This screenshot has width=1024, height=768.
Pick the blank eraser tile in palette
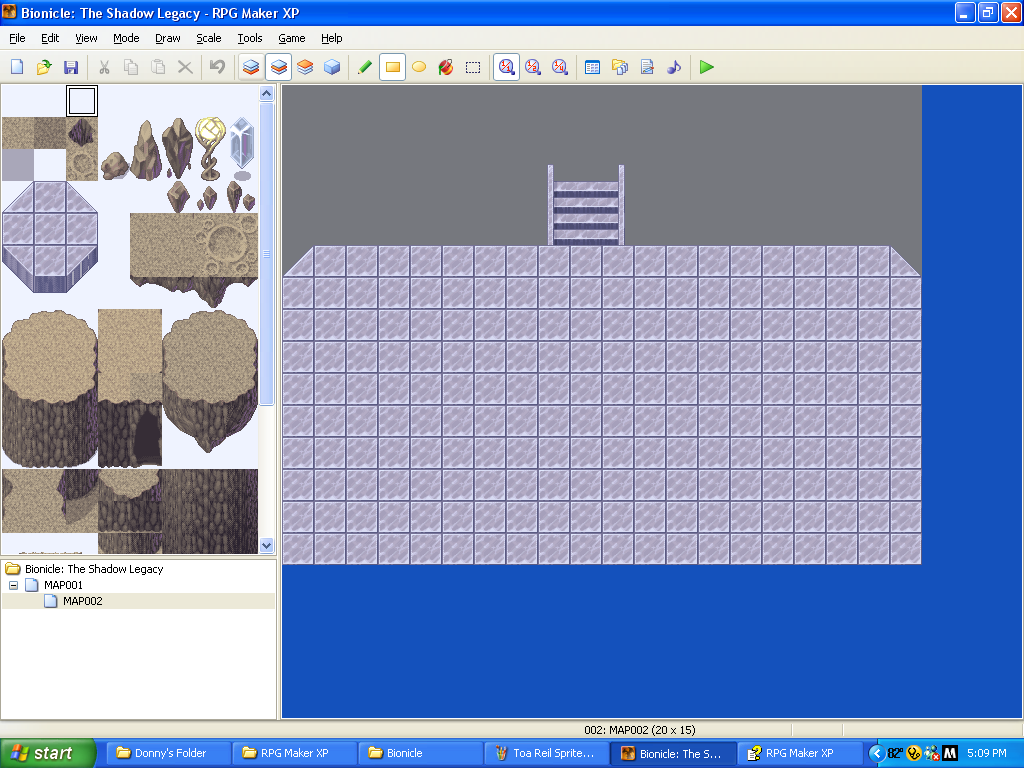[x=82, y=101]
